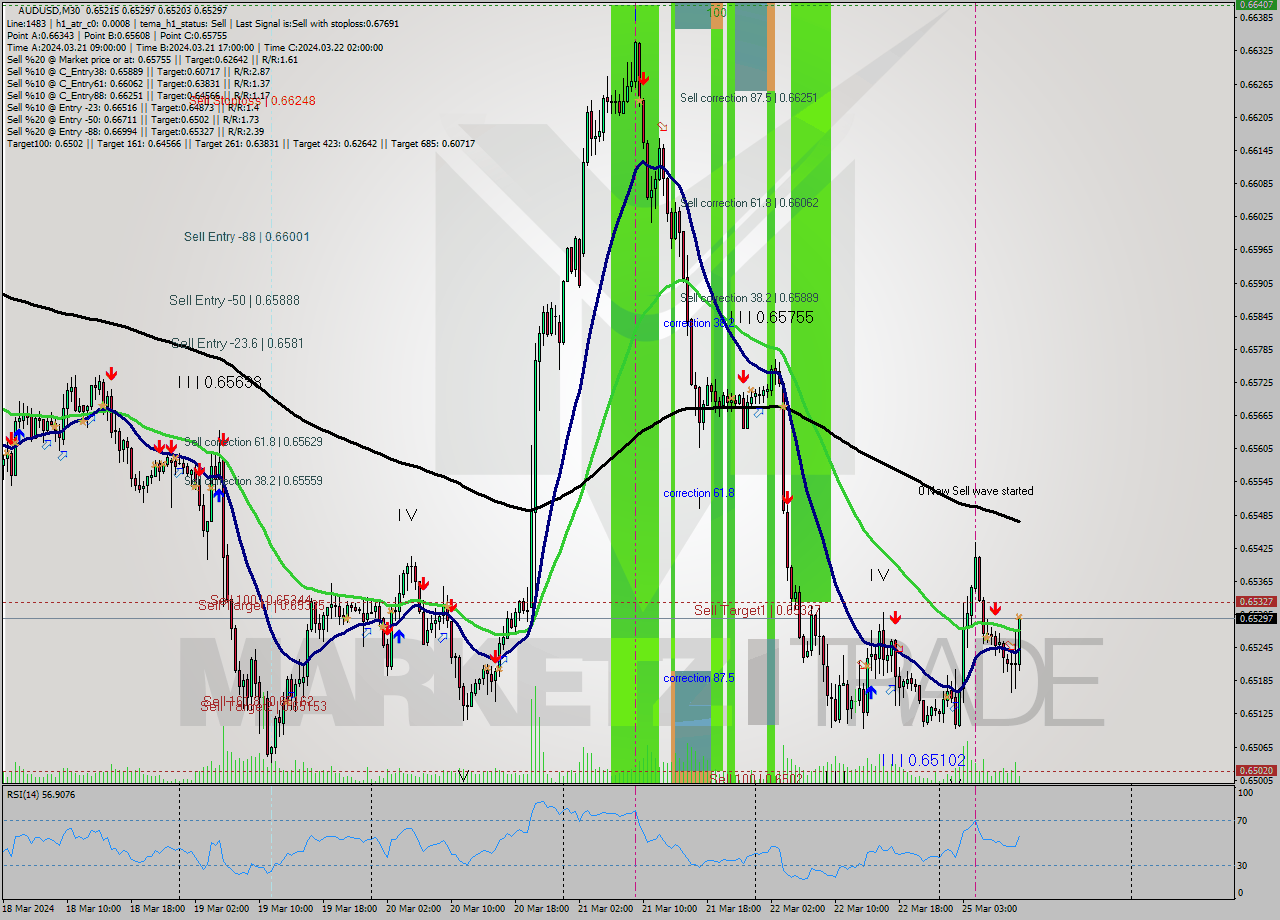Viewport: 1280px width, 920px height.
Task: Select the red 'Sell Stoploss | 0.66248' label
Action: click(x=252, y=100)
